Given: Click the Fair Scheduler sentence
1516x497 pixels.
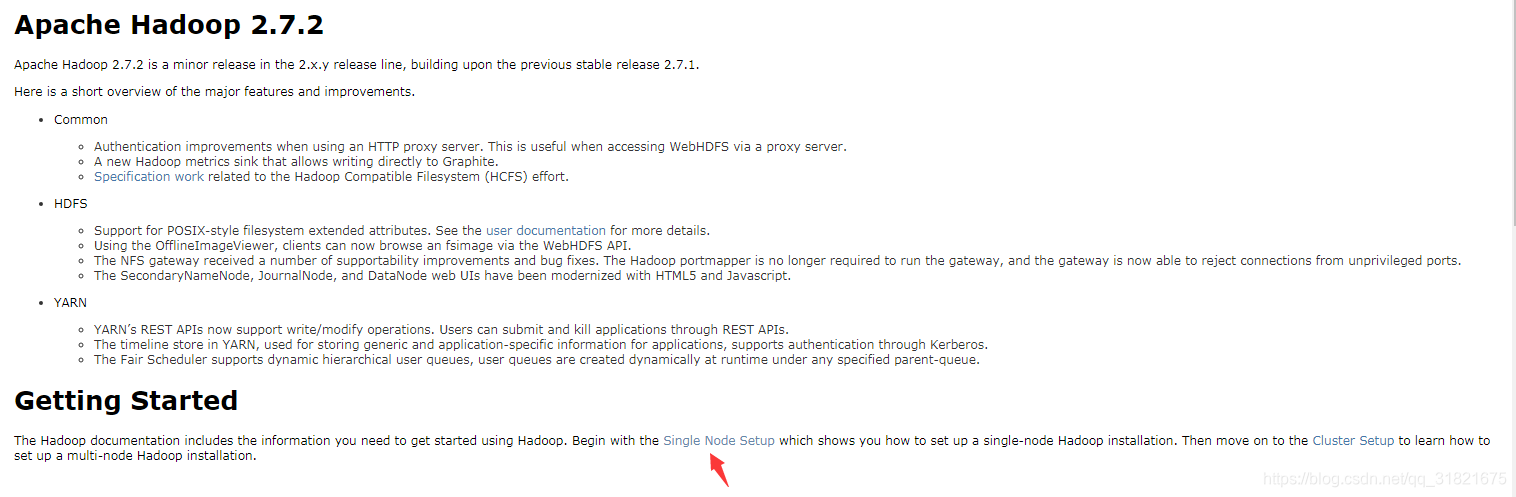Looking at the screenshot, I should tap(537, 359).
